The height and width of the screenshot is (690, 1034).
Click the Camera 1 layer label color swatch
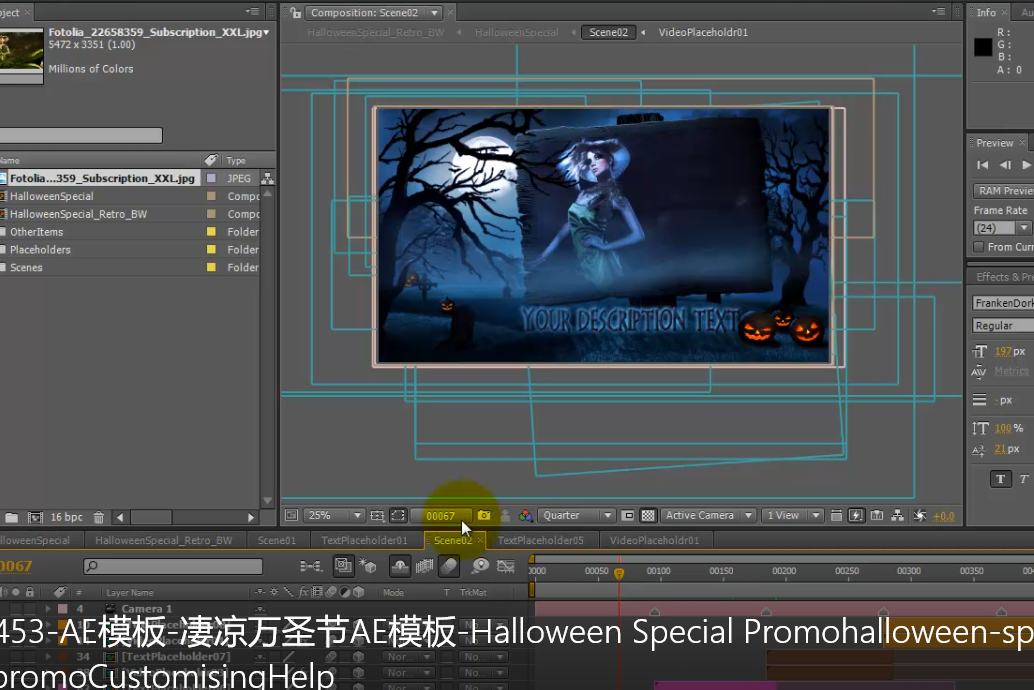(63, 608)
